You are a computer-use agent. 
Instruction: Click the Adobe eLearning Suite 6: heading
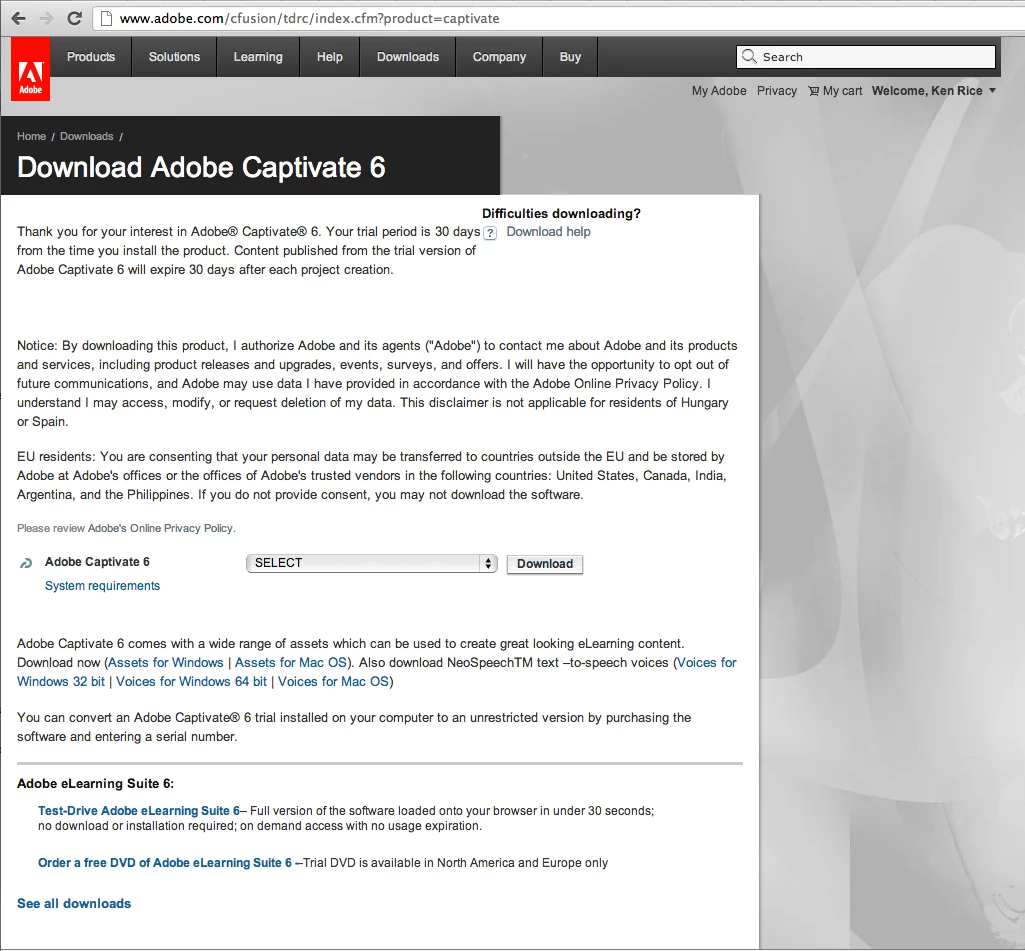[95, 783]
